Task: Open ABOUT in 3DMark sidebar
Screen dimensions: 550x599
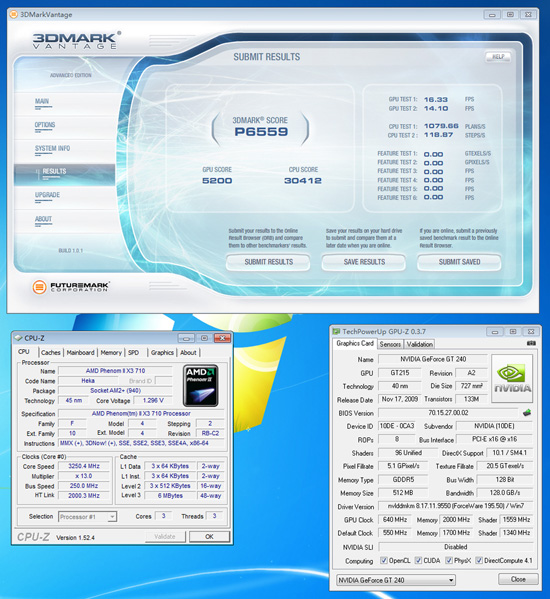Action: click(43, 219)
